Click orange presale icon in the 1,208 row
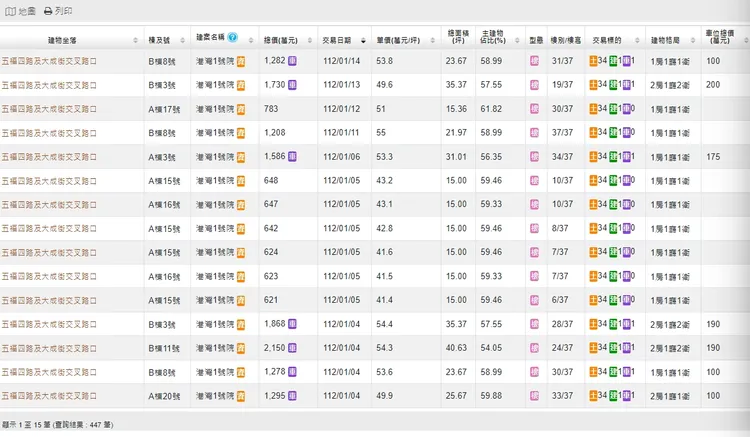This screenshot has width=750, height=437. [x=241, y=133]
